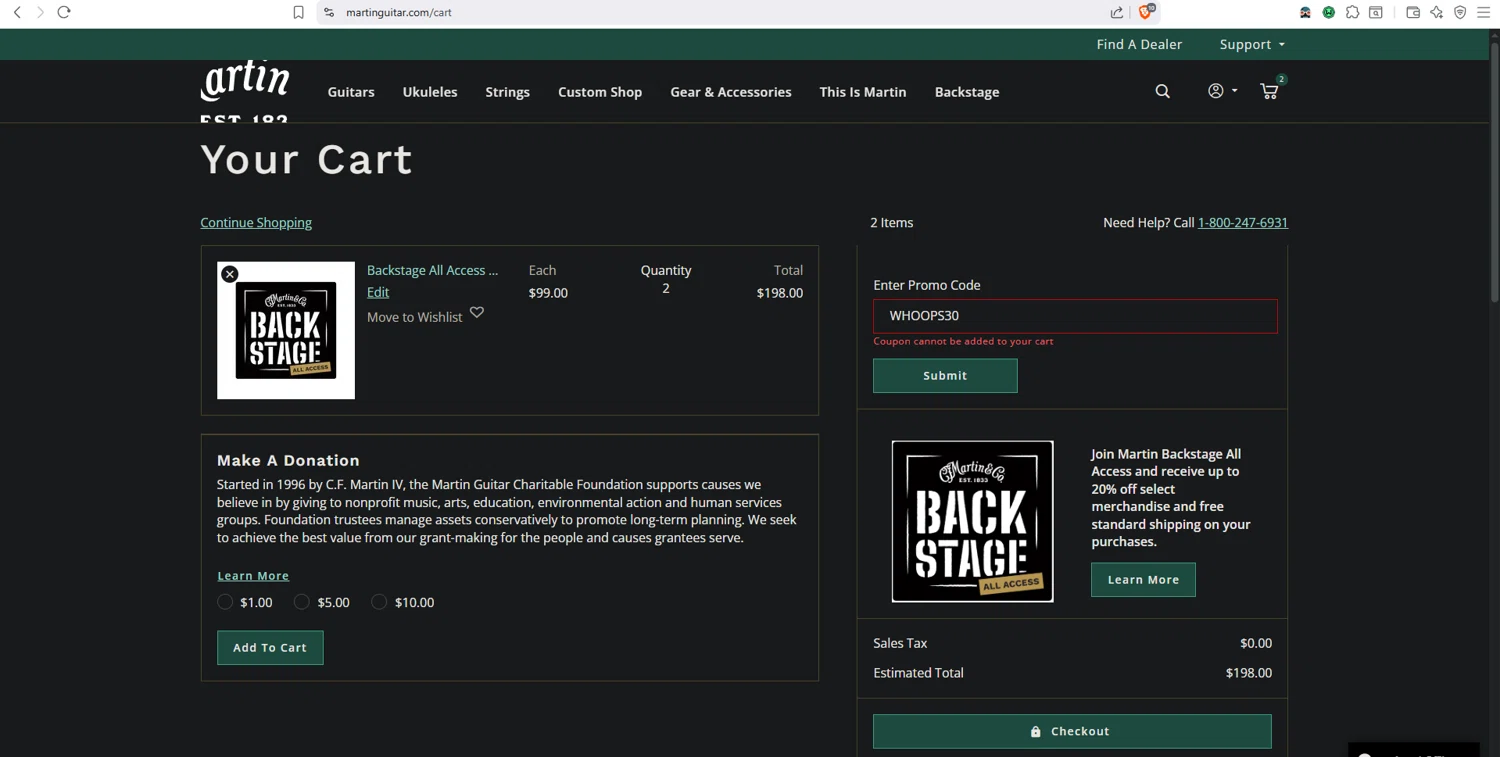The width and height of the screenshot is (1500, 757).
Task: Open the browser sidebar search panel icon
Action: pyautogui.click(x=1376, y=12)
